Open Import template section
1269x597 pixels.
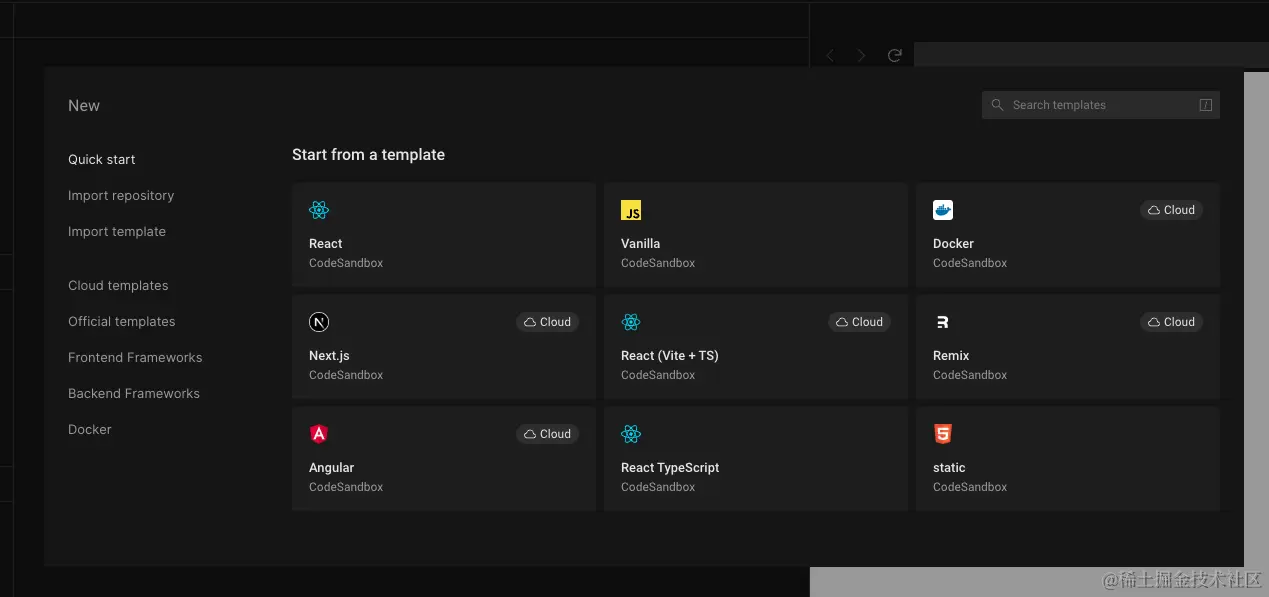[x=117, y=232]
